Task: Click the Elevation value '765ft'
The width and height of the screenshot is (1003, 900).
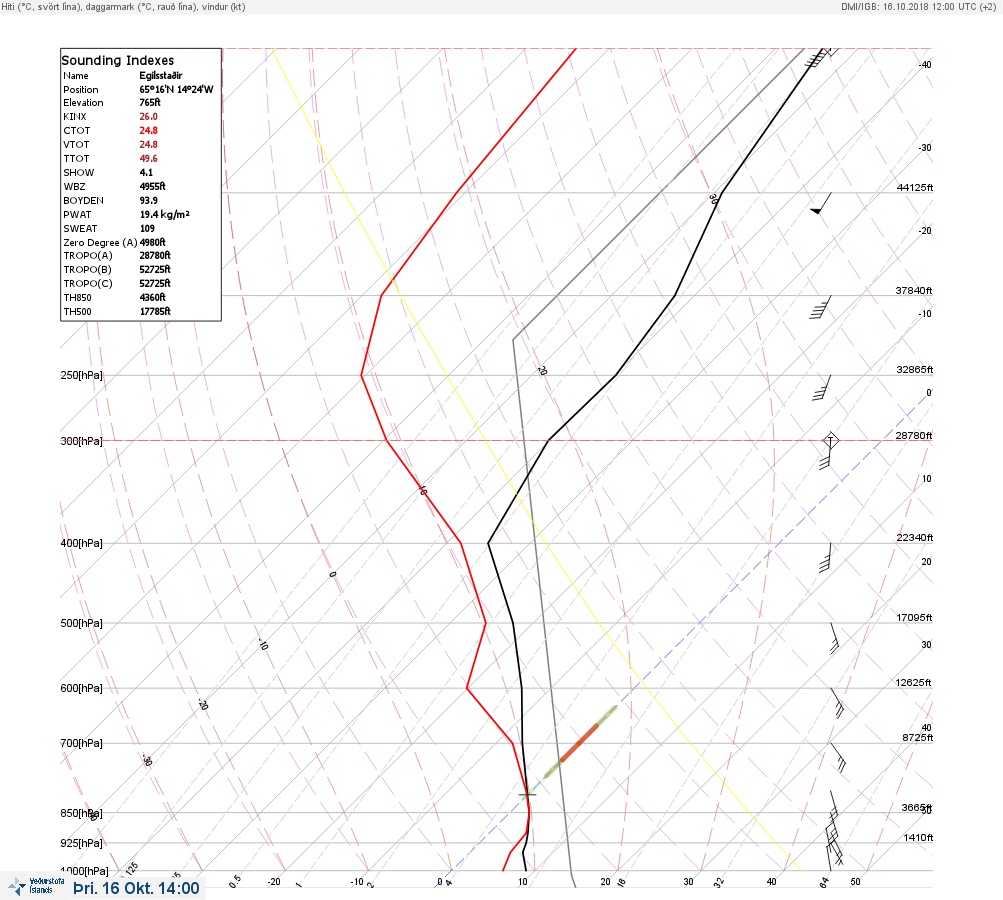Action: (x=150, y=102)
